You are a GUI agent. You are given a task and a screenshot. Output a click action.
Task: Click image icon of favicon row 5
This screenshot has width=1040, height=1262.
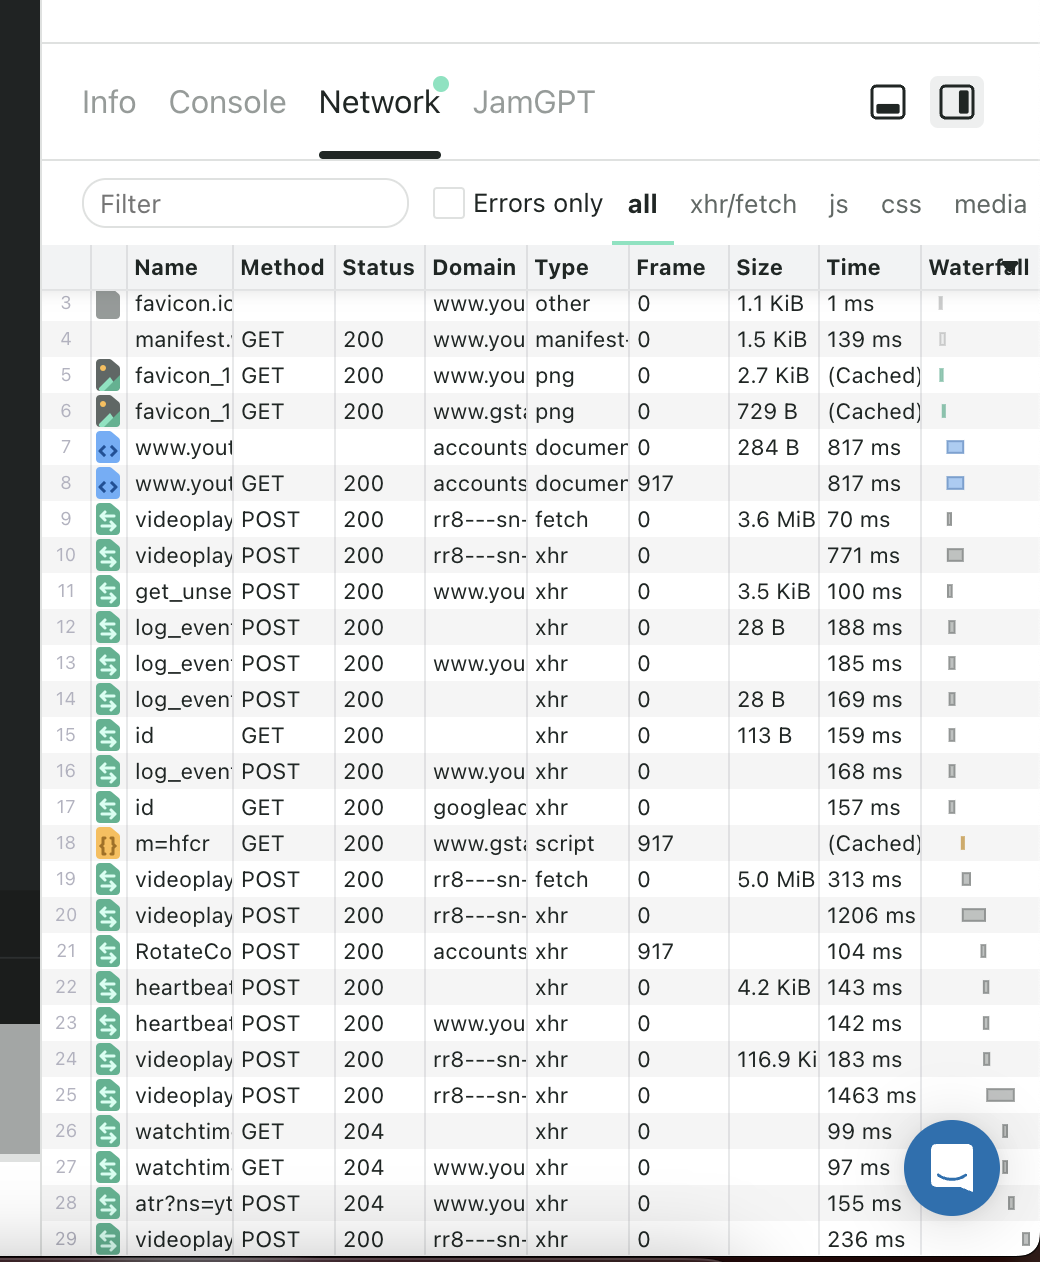(108, 376)
